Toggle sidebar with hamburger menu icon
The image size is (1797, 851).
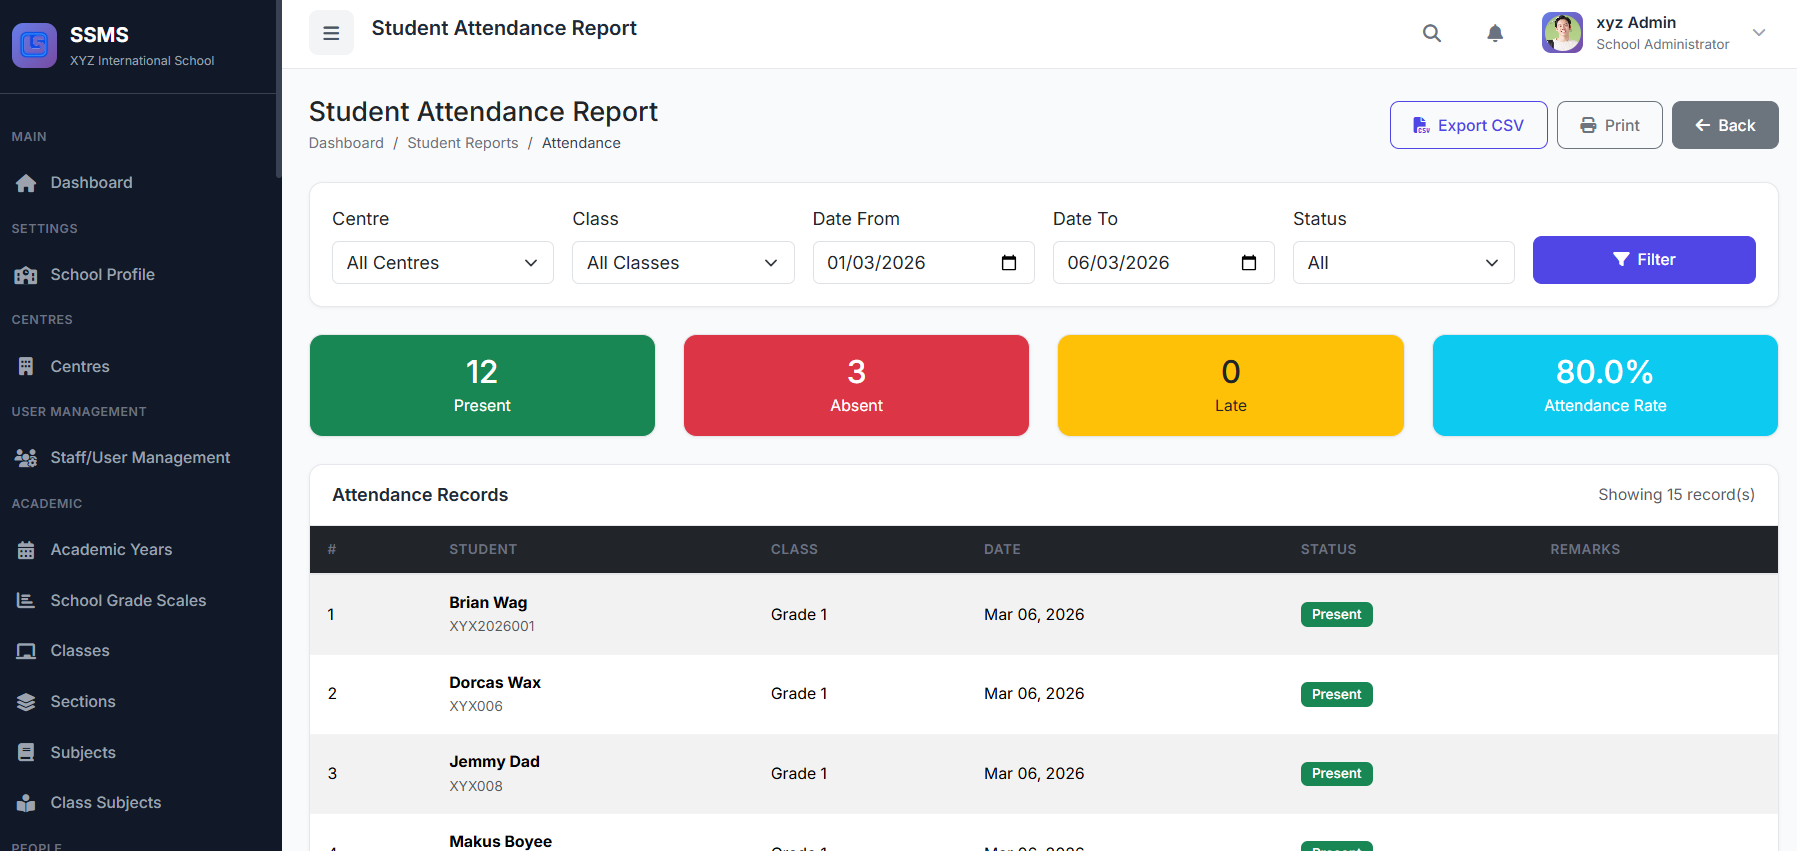[x=331, y=33]
